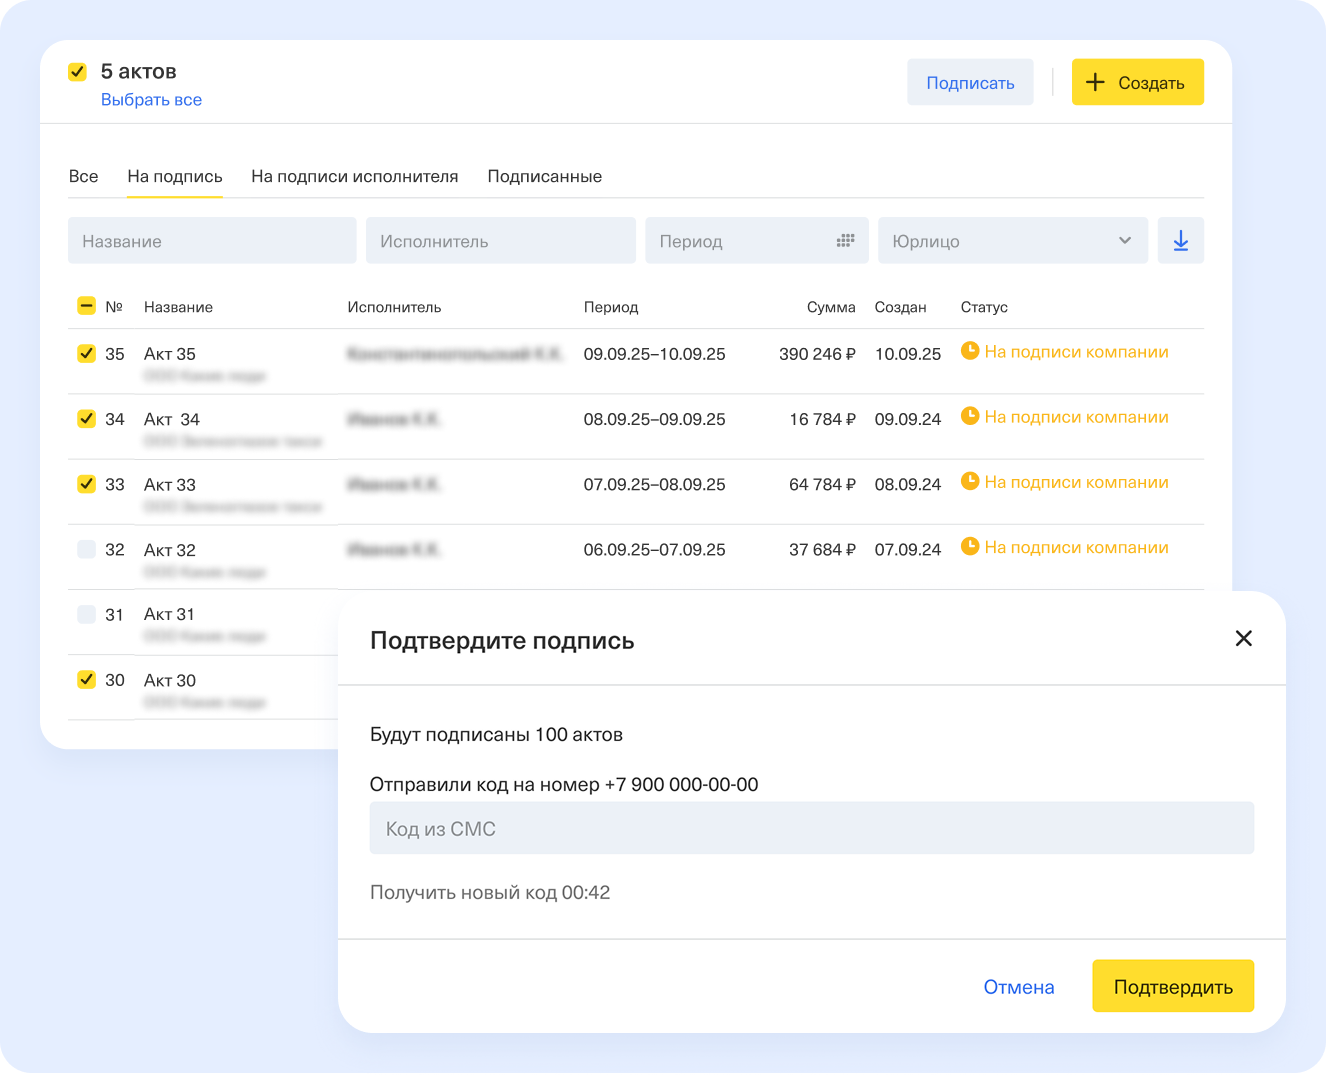
Task: Click the Код из СМС input field
Action: coord(811,827)
